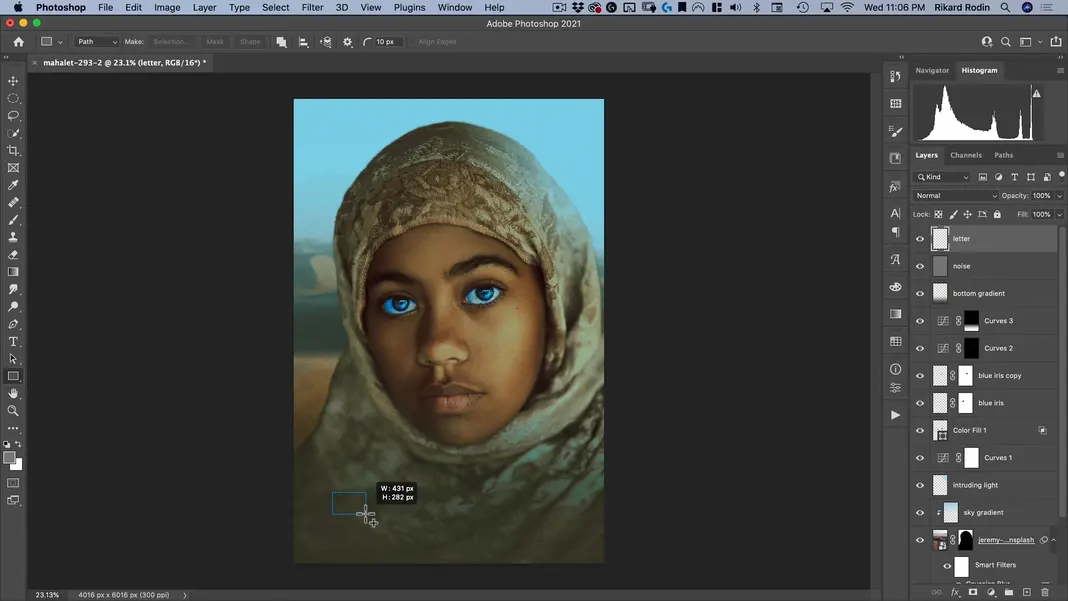Open the Filter menu
The width and height of the screenshot is (1068, 601).
(312, 7)
